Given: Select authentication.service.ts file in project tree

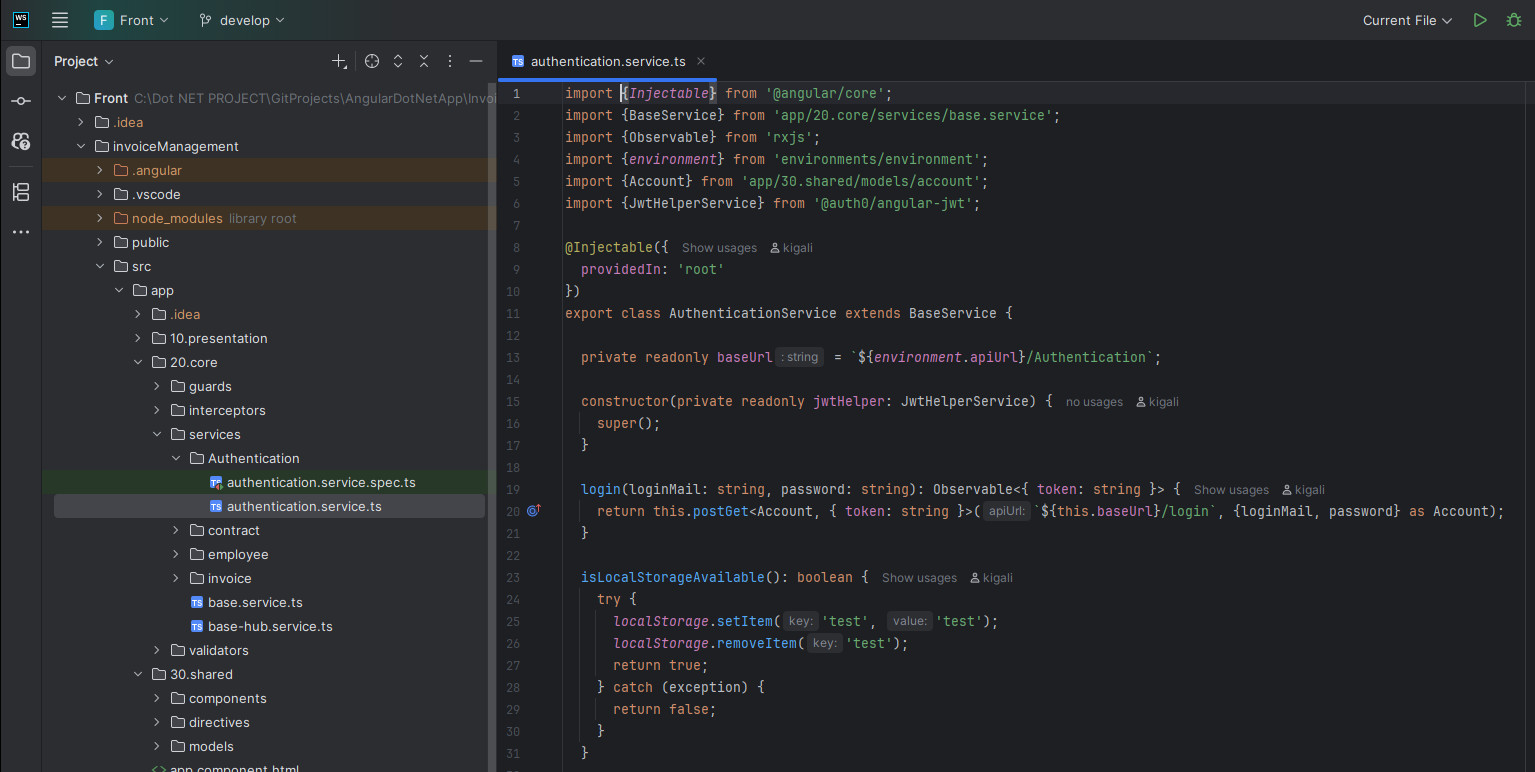Looking at the screenshot, I should coord(304,506).
